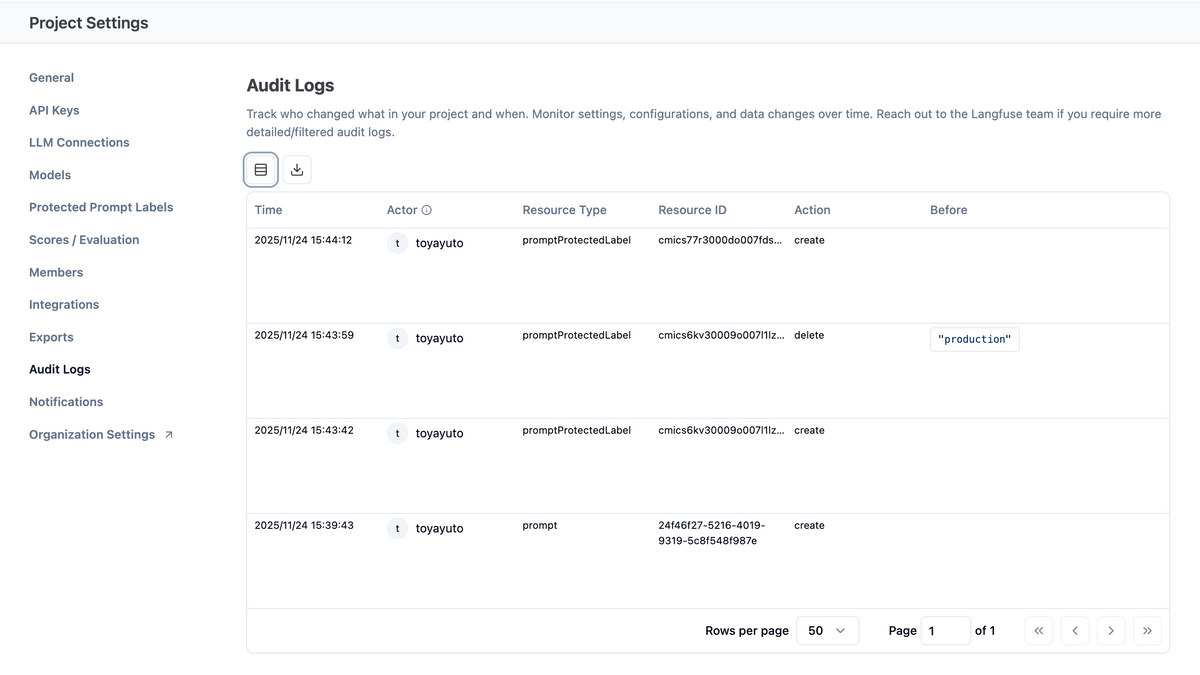Open API Keys settings
1200x675 pixels.
pyautogui.click(x=54, y=110)
